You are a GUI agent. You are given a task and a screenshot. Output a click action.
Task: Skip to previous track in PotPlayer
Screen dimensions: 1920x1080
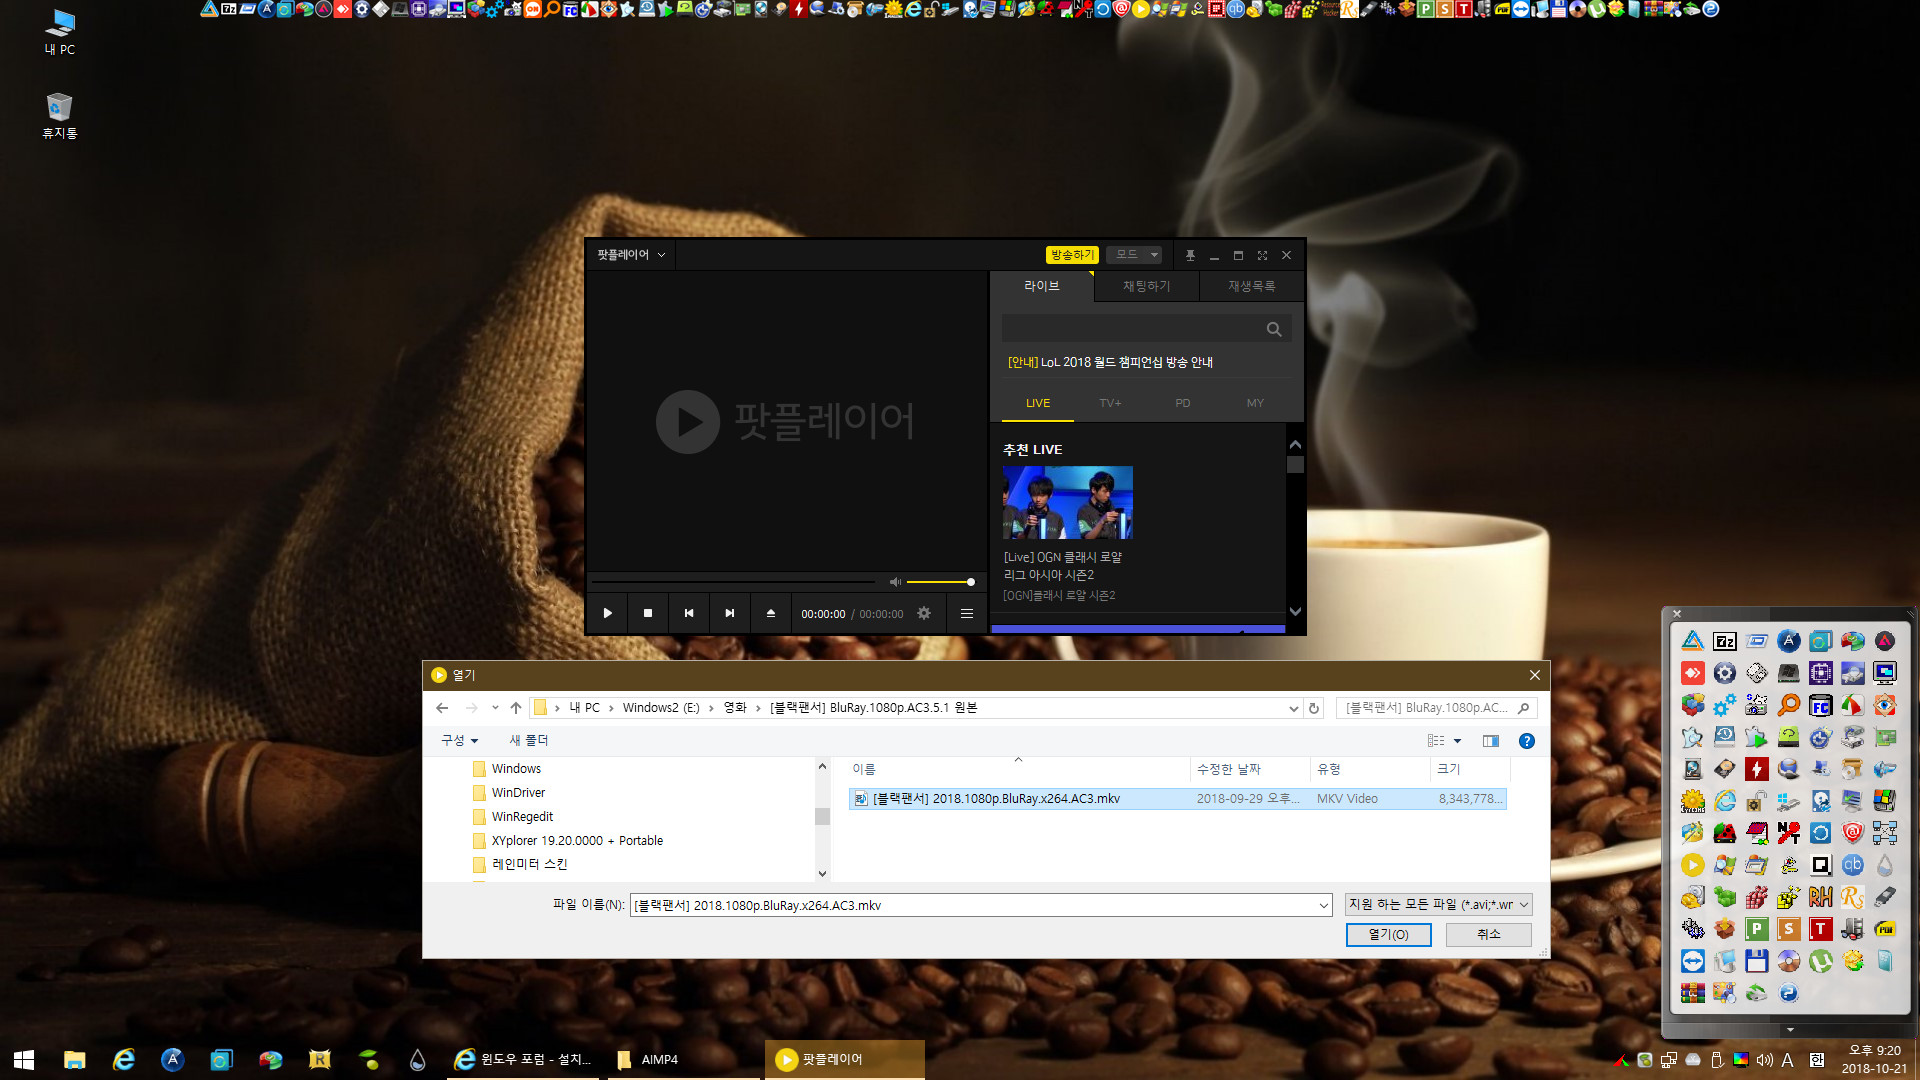689,613
